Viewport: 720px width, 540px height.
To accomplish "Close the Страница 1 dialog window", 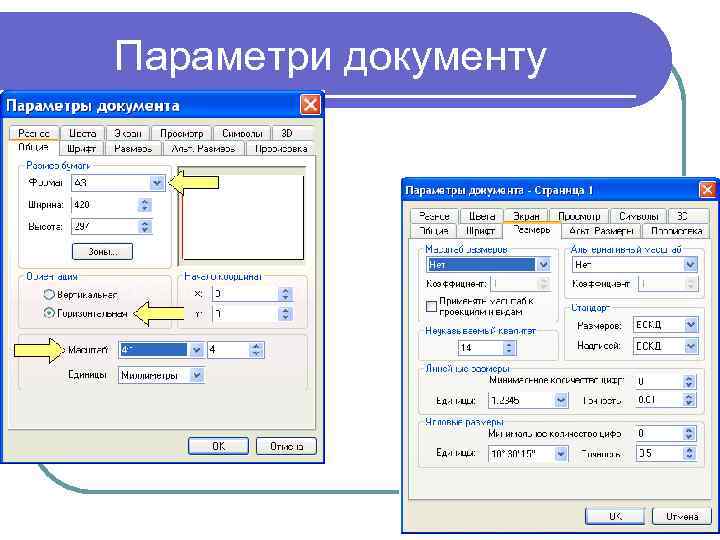I will point(708,189).
